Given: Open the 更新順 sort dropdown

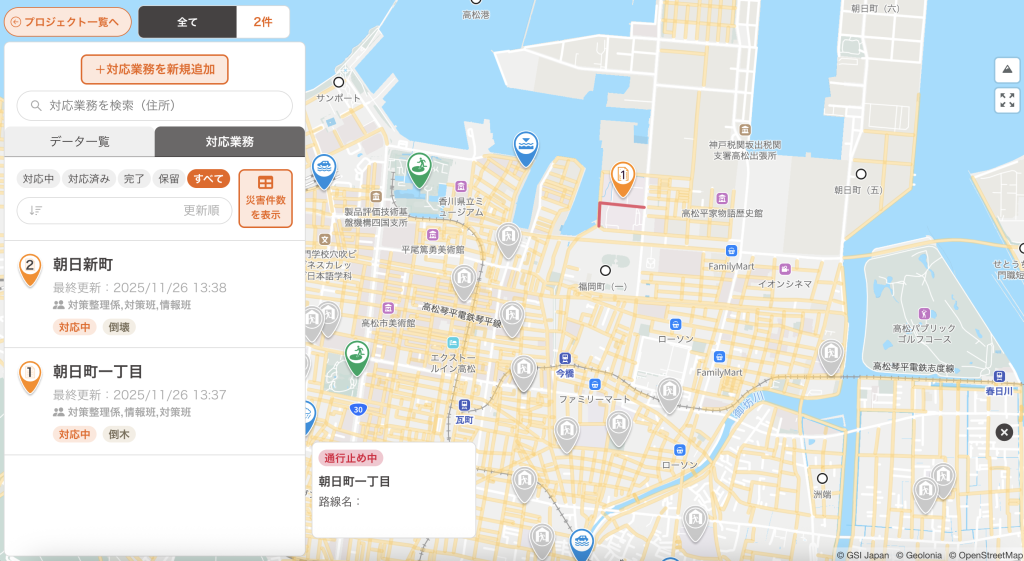Looking at the screenshot, I should tap(125, 210).
